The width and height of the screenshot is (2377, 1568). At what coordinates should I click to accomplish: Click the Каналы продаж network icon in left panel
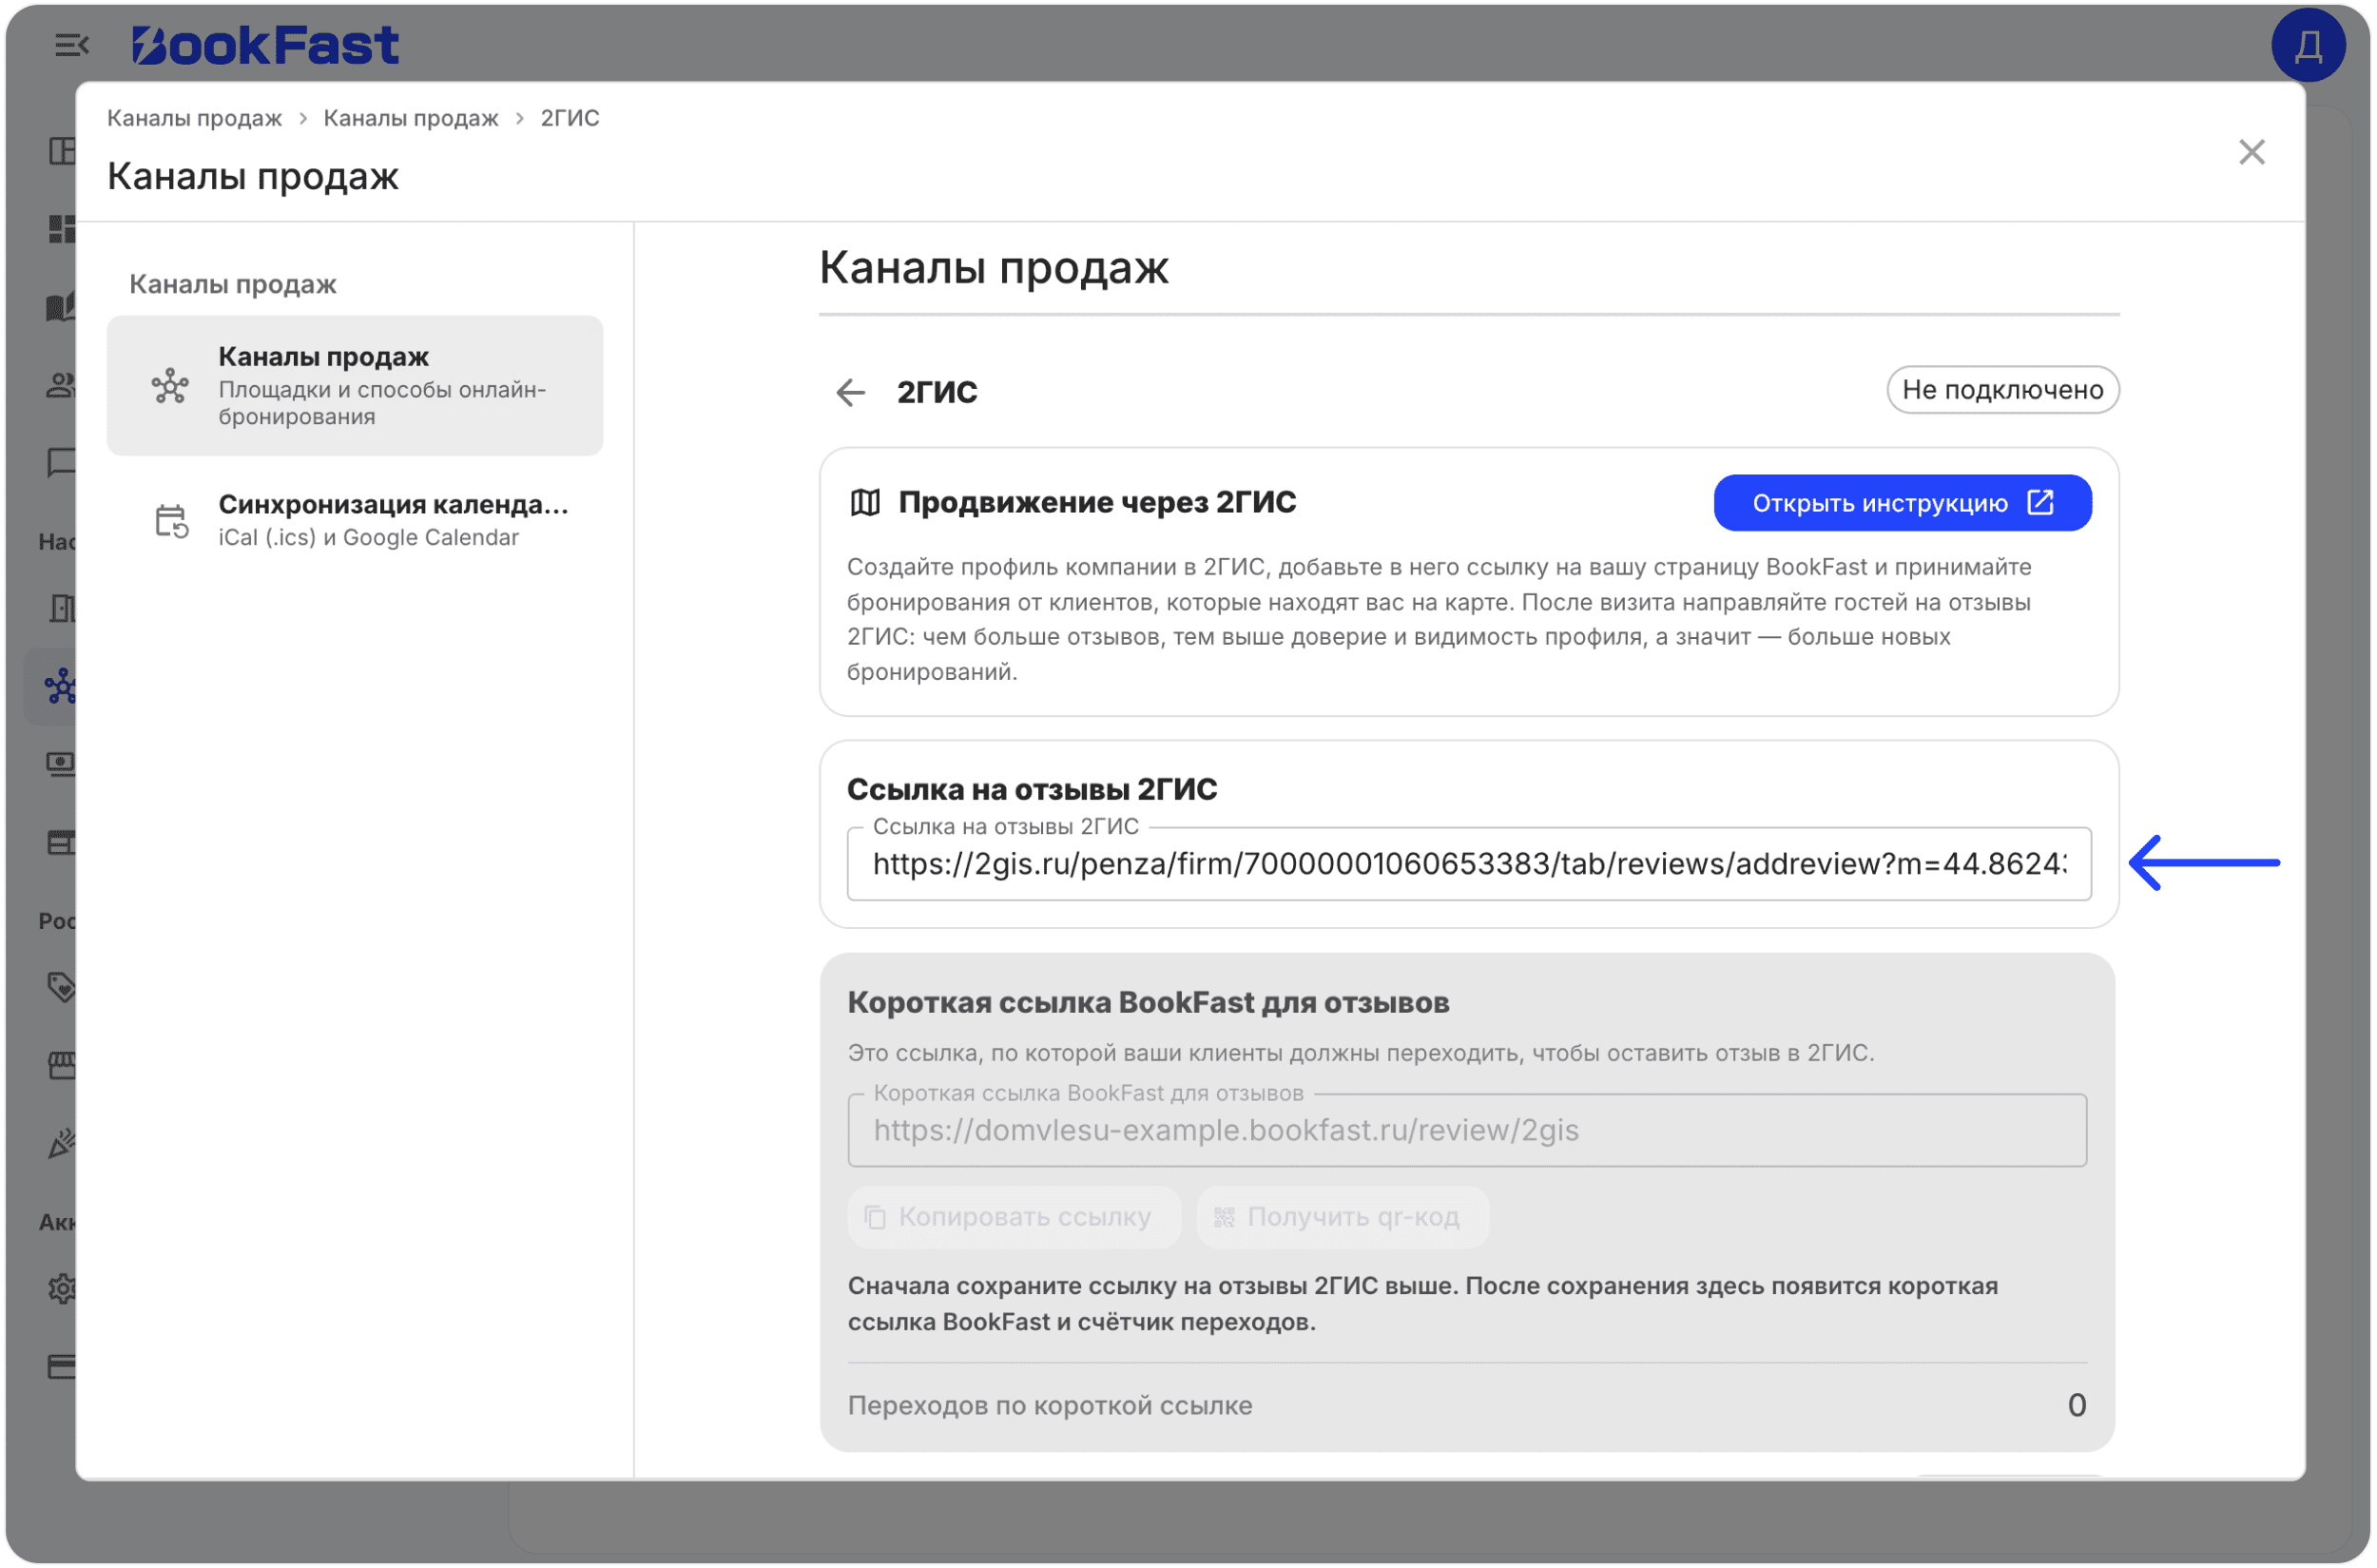click(170, 386)
